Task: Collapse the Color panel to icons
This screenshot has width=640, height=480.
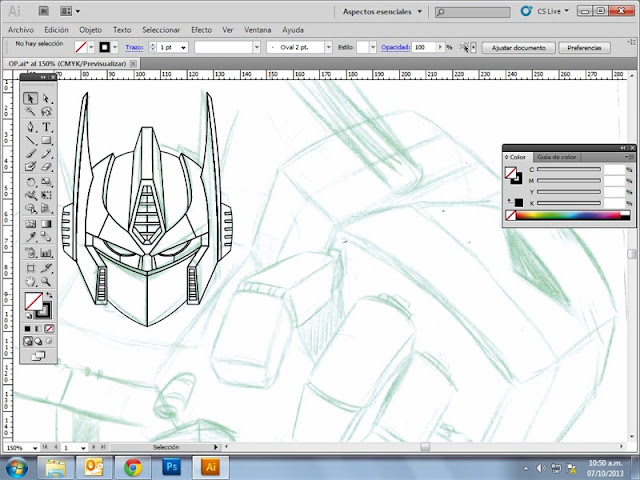Action: (625, 146)
